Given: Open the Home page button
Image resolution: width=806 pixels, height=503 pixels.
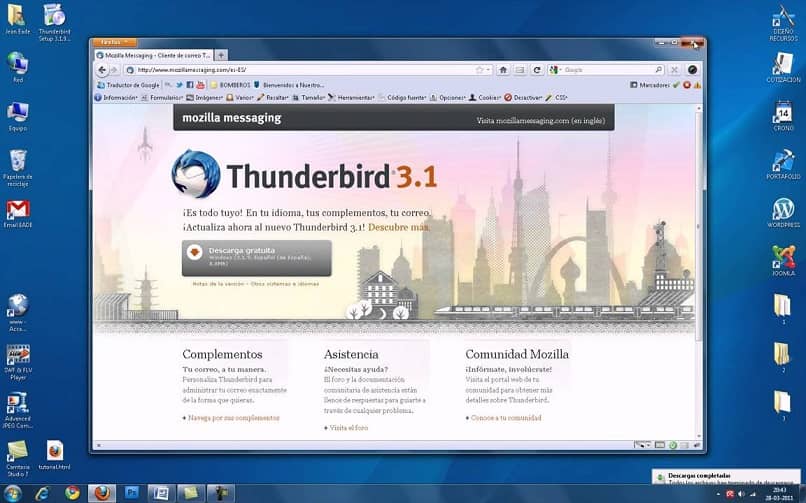Looking at the screenshot, I should (x=503, y=70).
